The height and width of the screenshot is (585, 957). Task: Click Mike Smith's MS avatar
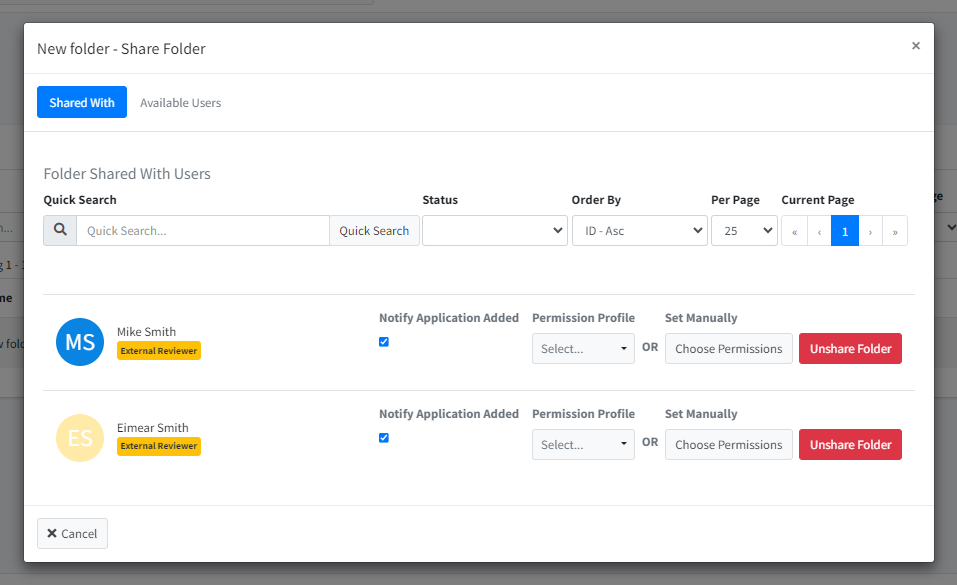pyautogui.click(x=80, y=342)
